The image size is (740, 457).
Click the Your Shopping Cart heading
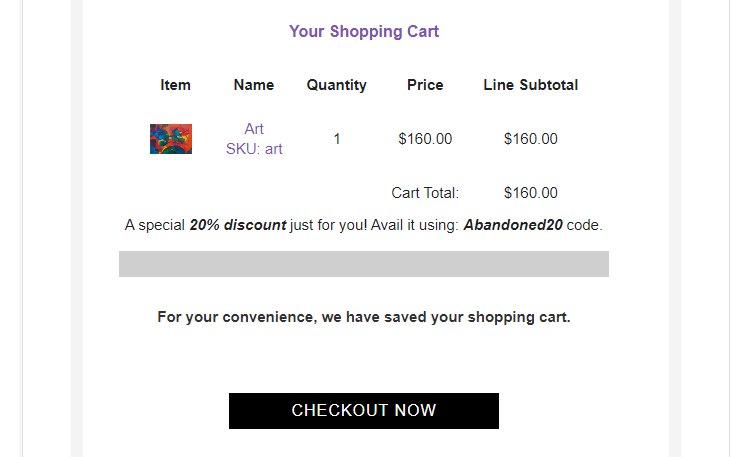pyautogui.click(x=364, y=31)
